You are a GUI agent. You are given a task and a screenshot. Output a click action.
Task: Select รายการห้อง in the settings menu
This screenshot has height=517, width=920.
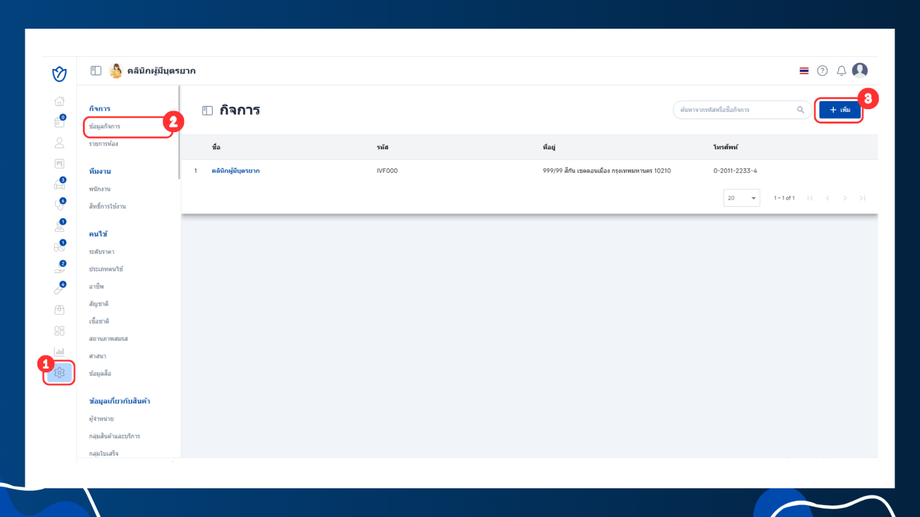(x=103, y=144)
